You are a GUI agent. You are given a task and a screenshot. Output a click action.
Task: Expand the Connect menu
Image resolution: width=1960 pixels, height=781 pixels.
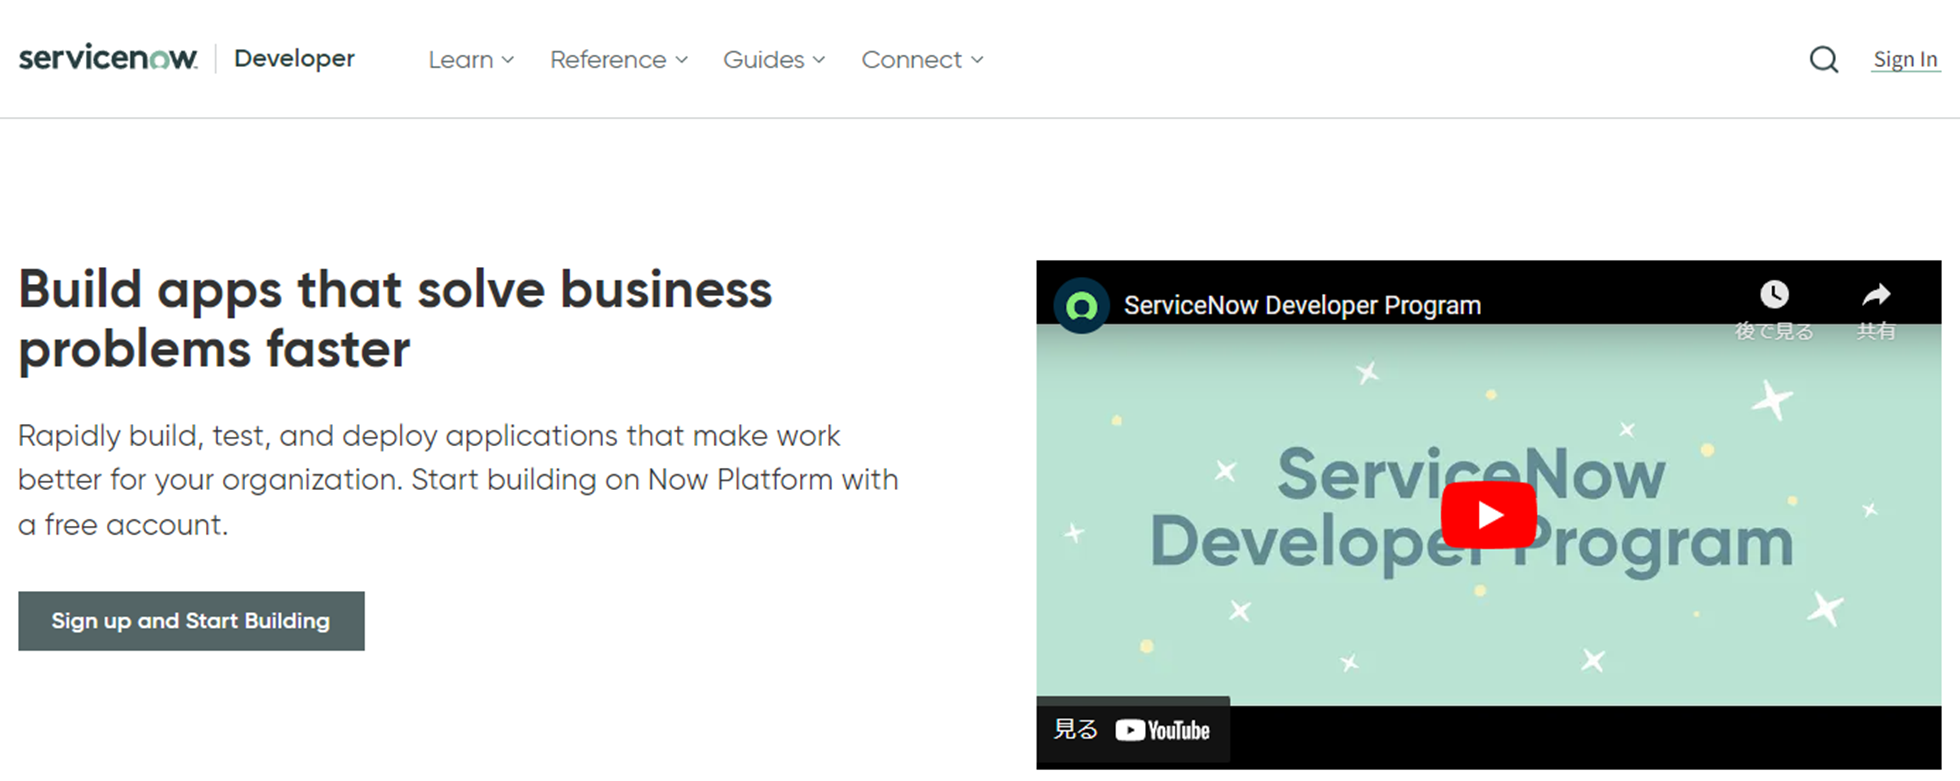point(922,60)
